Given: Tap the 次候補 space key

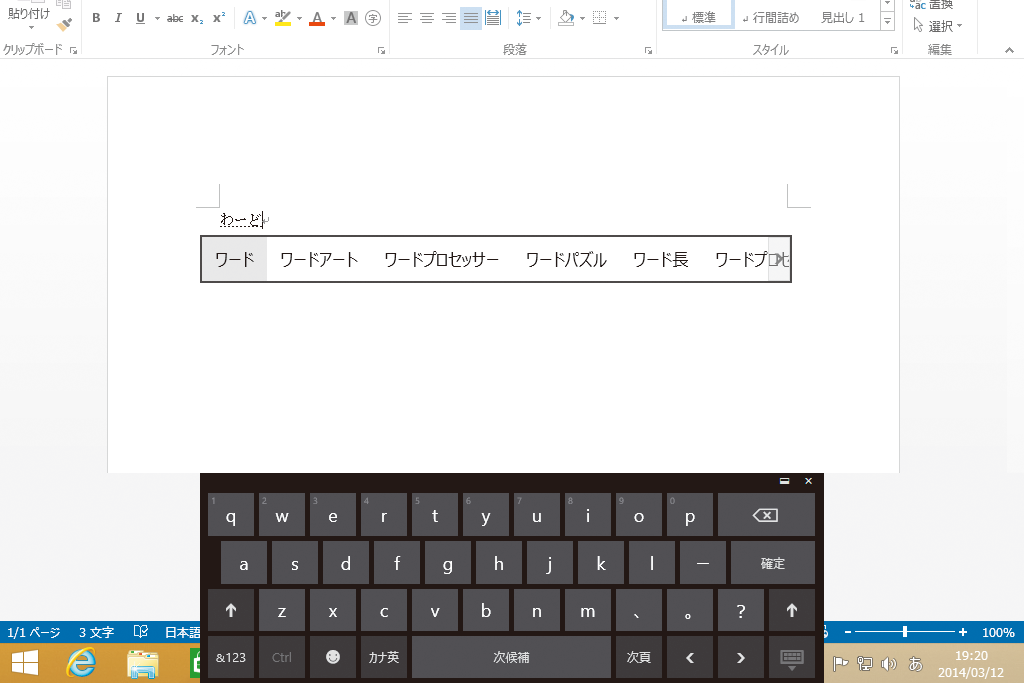Looking at the screenshot, I should [x=511, y=657].
